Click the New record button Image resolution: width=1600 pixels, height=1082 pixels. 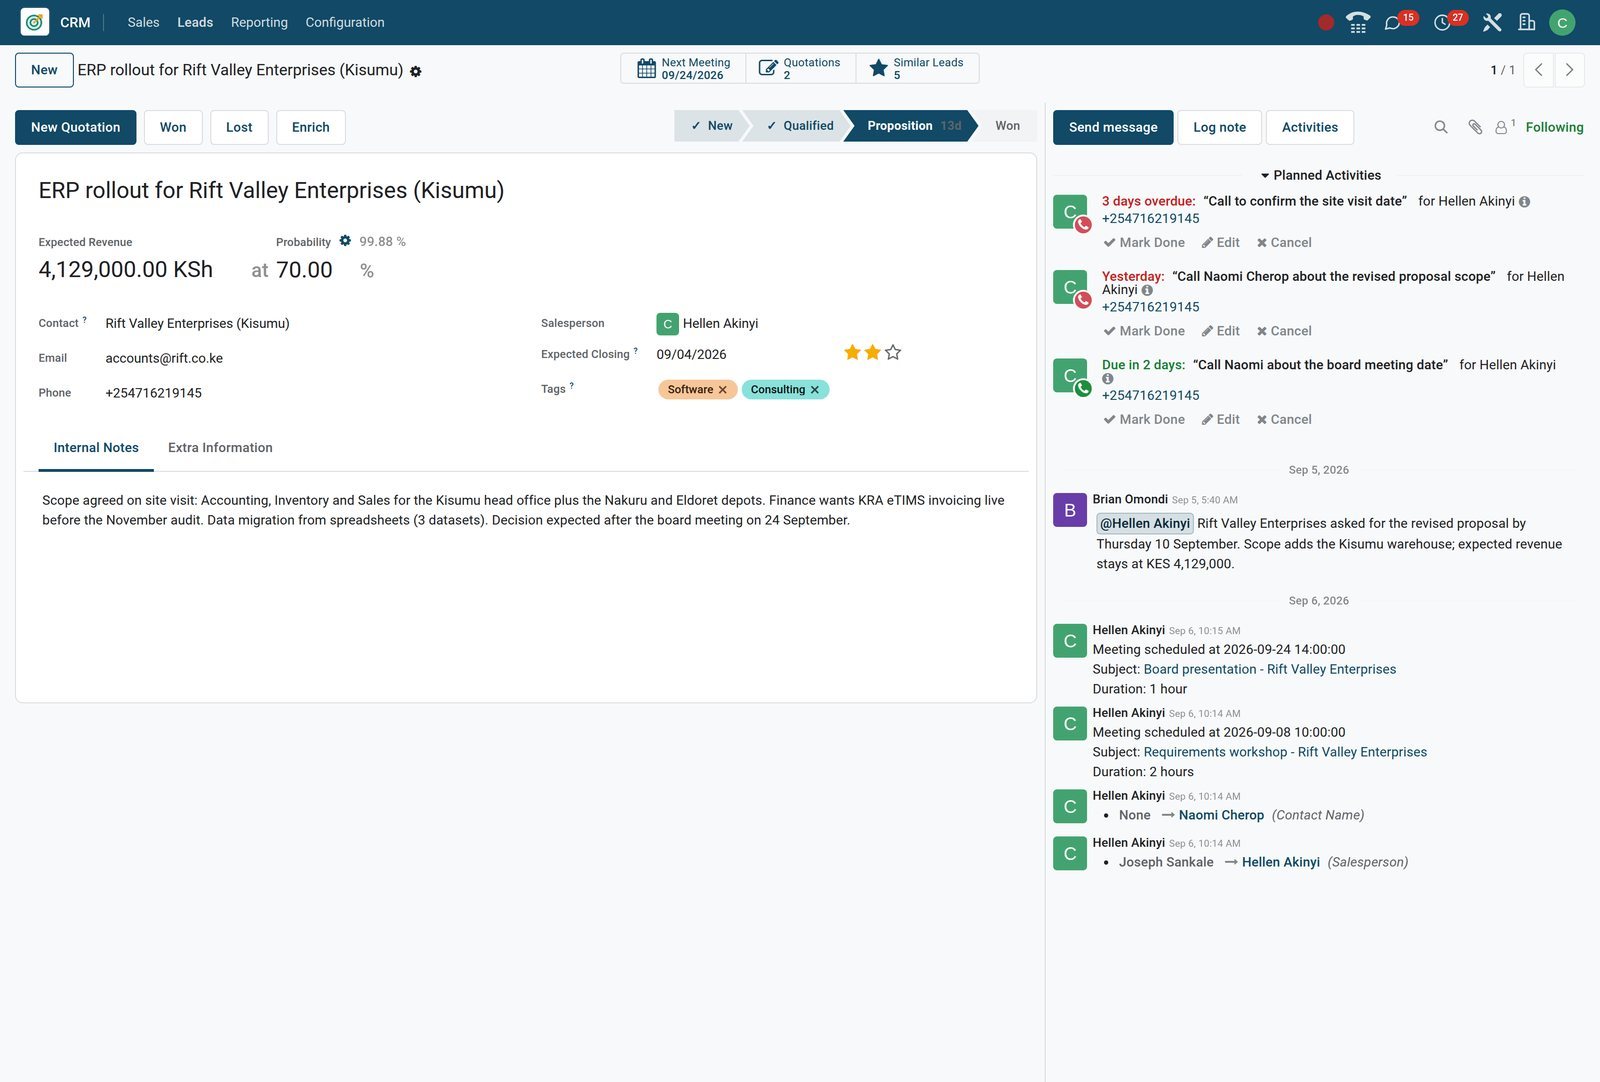(x=44, y=70)
